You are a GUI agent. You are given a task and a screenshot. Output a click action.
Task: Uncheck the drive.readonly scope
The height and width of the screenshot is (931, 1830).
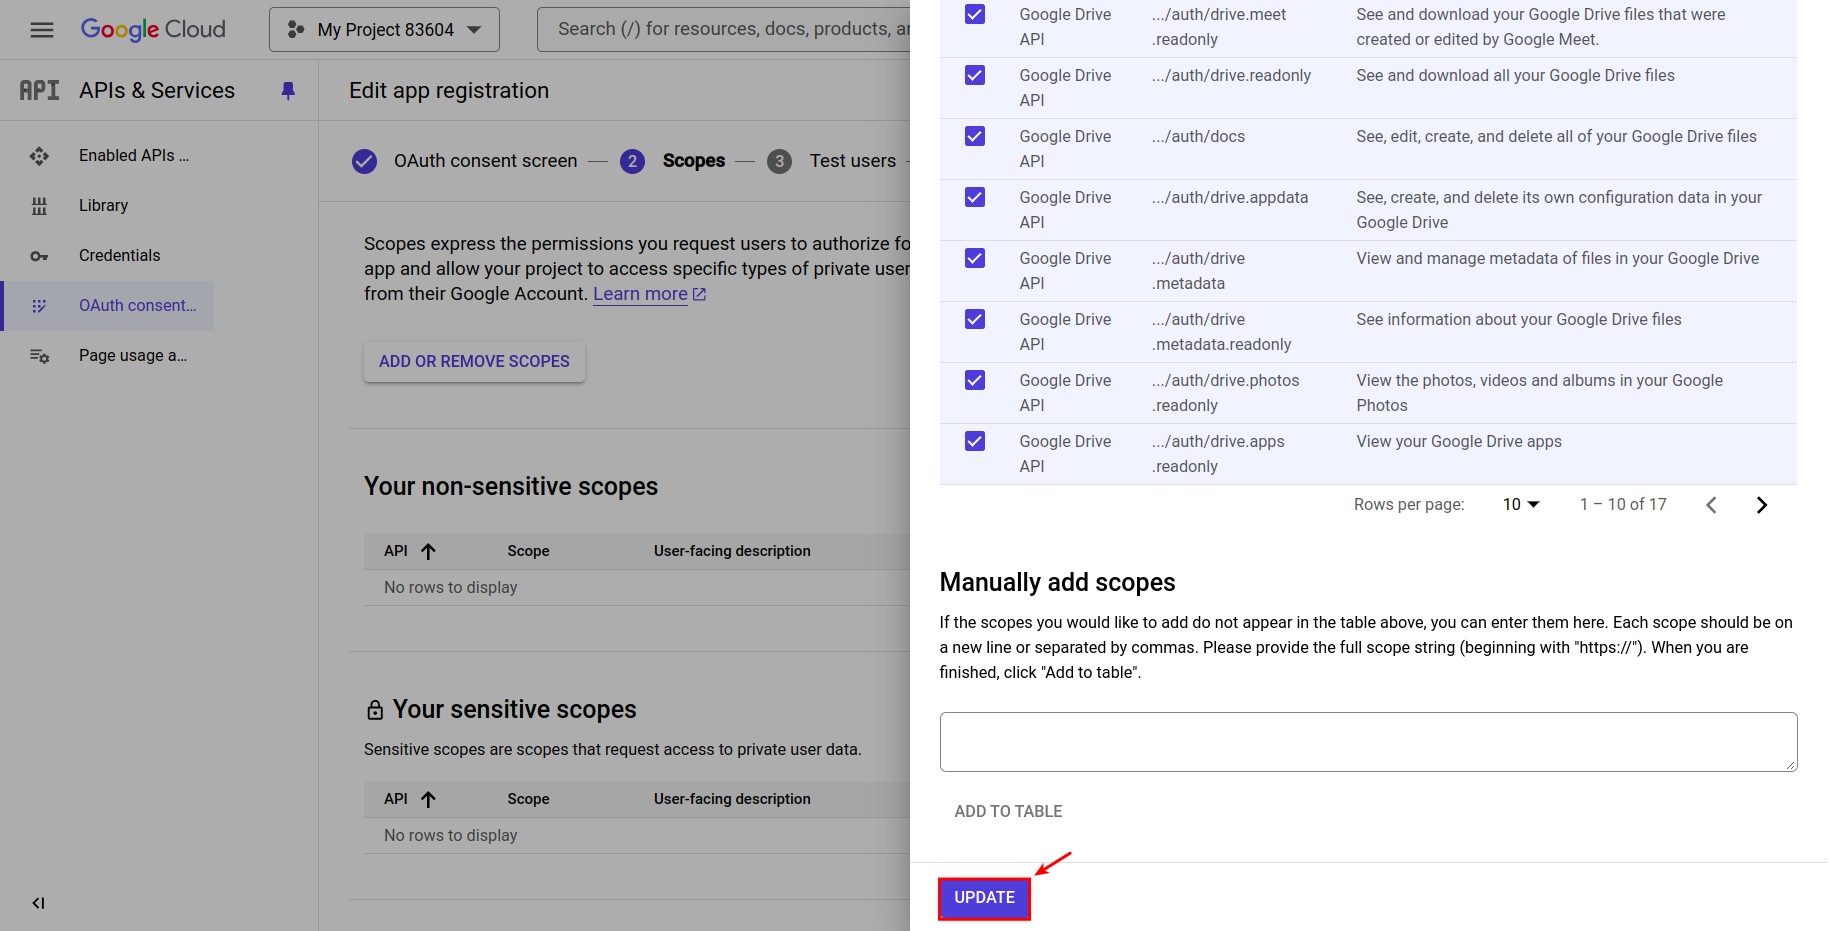pos(974,75)
